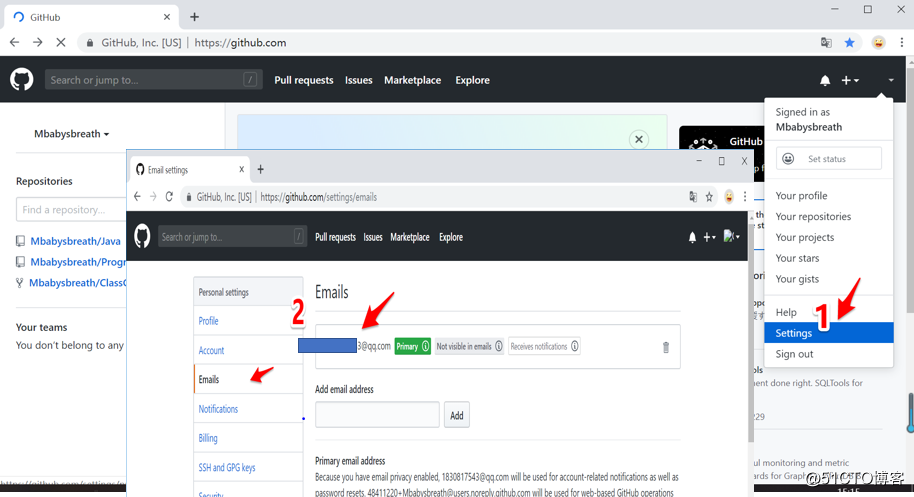Open Chrome three-dot menu in back window
Screen dimensions: 914x497
(x=901, y=43)
